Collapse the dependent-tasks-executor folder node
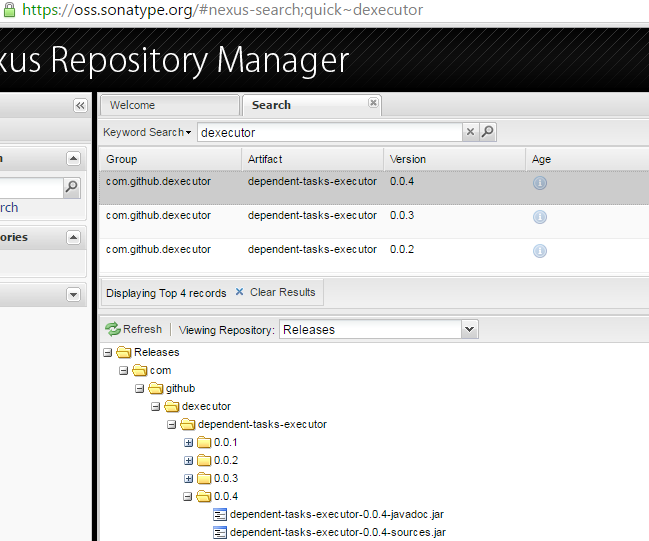 coord(171,425)
